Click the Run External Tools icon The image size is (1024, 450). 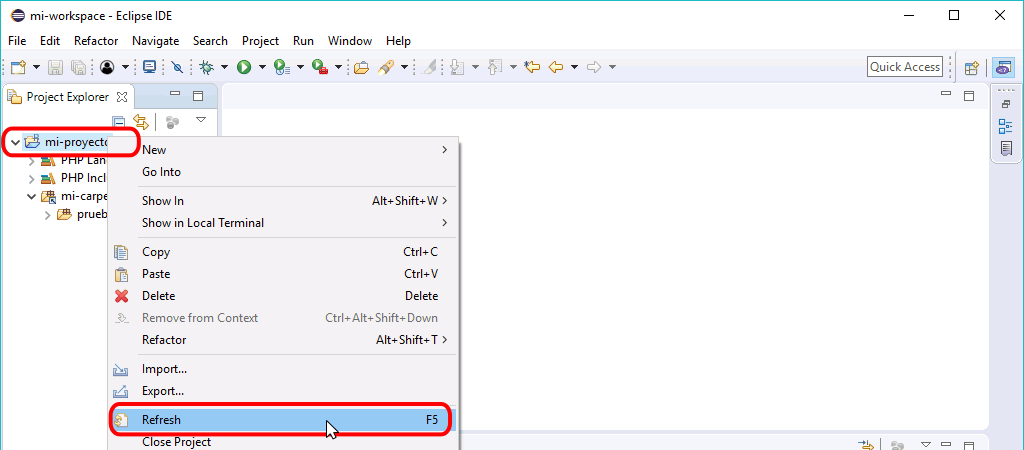(321, 67)
